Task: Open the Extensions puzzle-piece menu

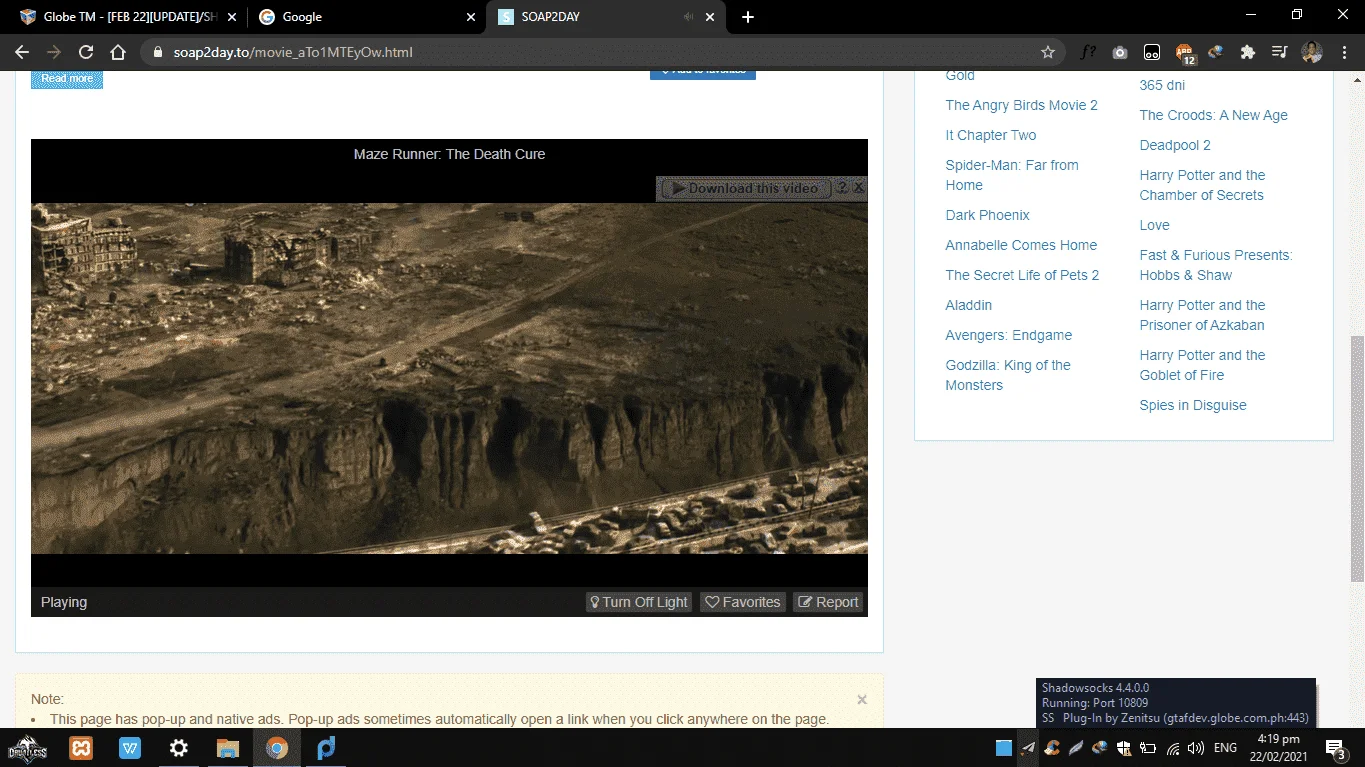Action: pyautogui.click(x=1247, y=52)
